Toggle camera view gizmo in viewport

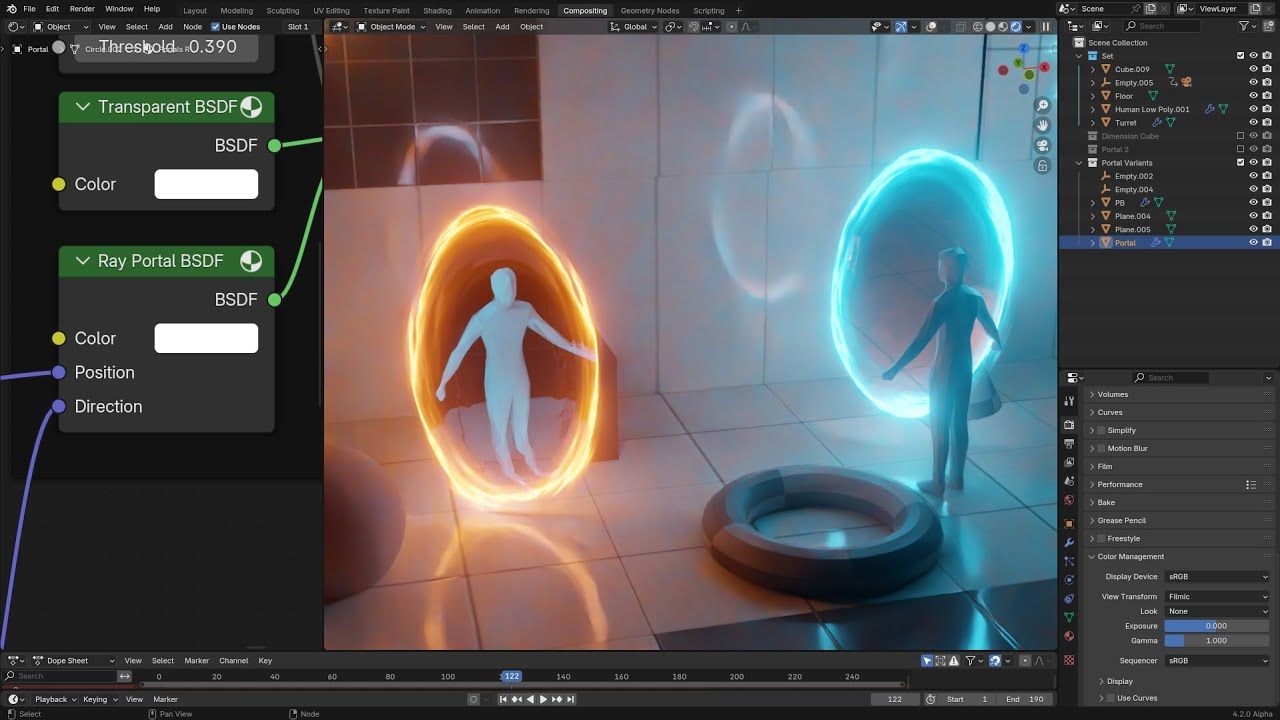(1042, 145)
